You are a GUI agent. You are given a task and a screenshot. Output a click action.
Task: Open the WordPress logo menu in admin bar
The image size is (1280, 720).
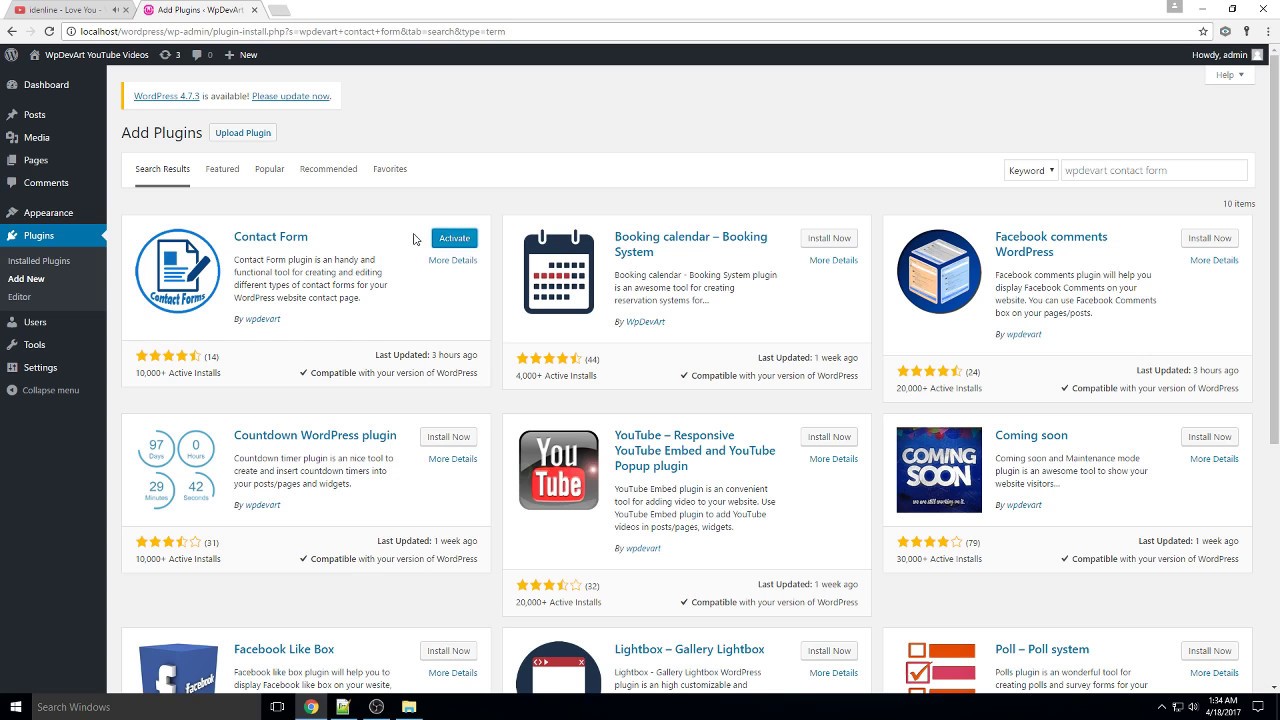coord(11,55)
